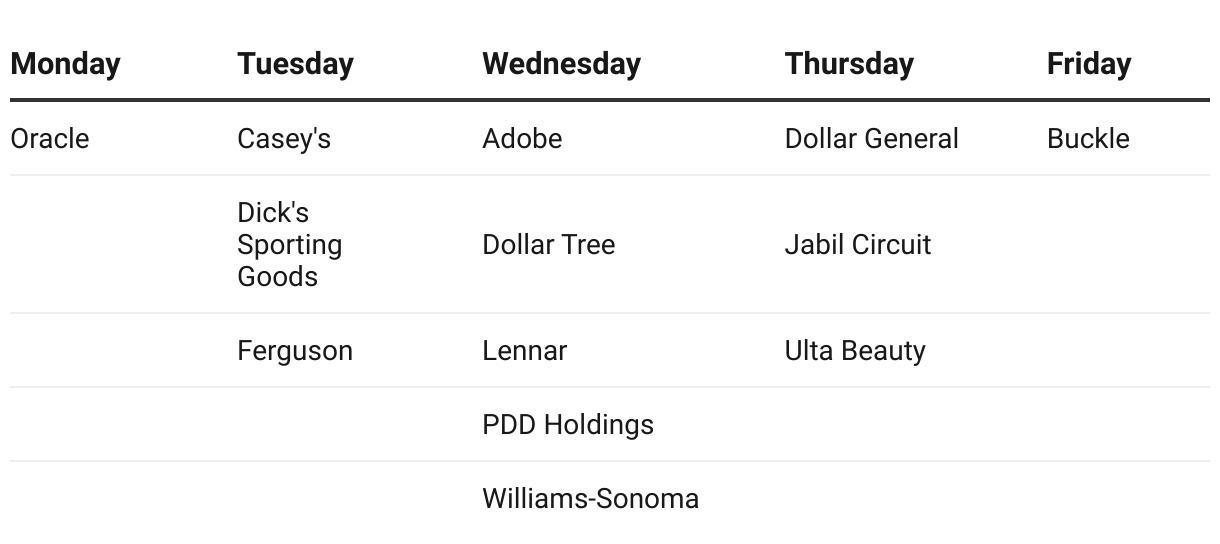
Task: Select the Dollar Tree cell
Action: (548, 244)
